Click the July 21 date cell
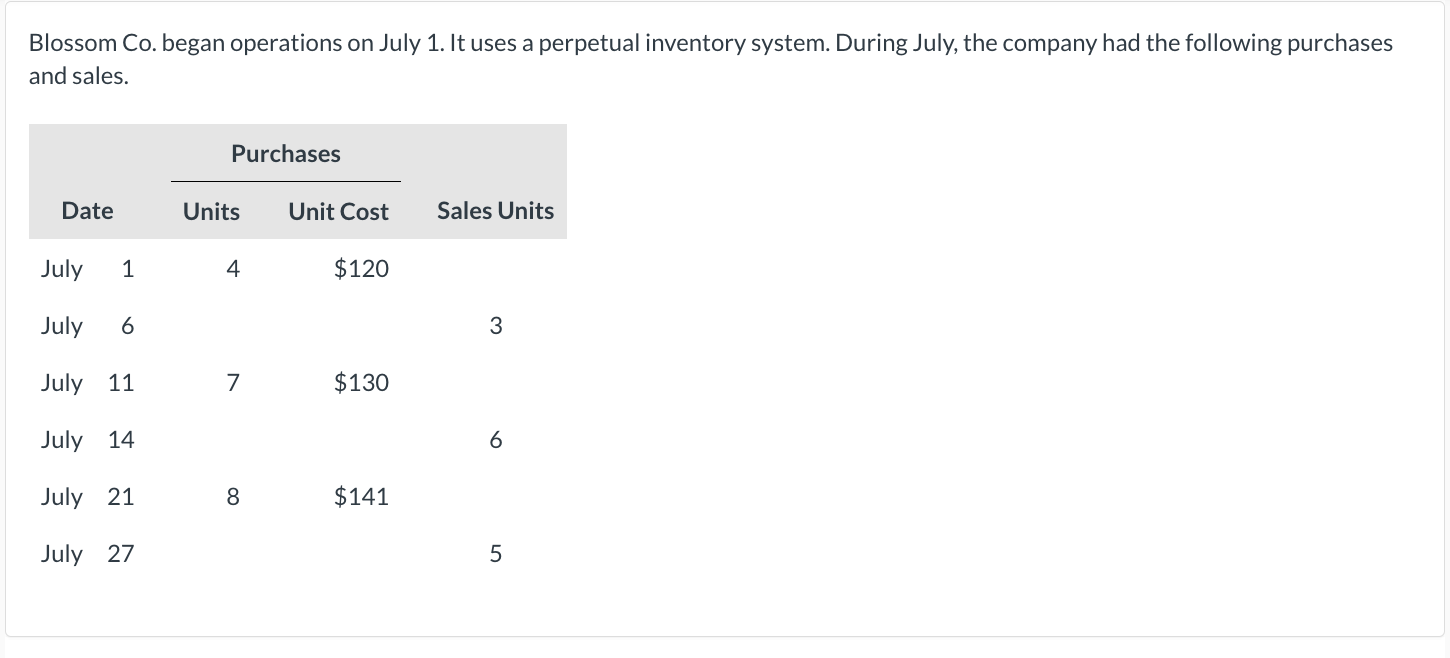 point(87,497)
